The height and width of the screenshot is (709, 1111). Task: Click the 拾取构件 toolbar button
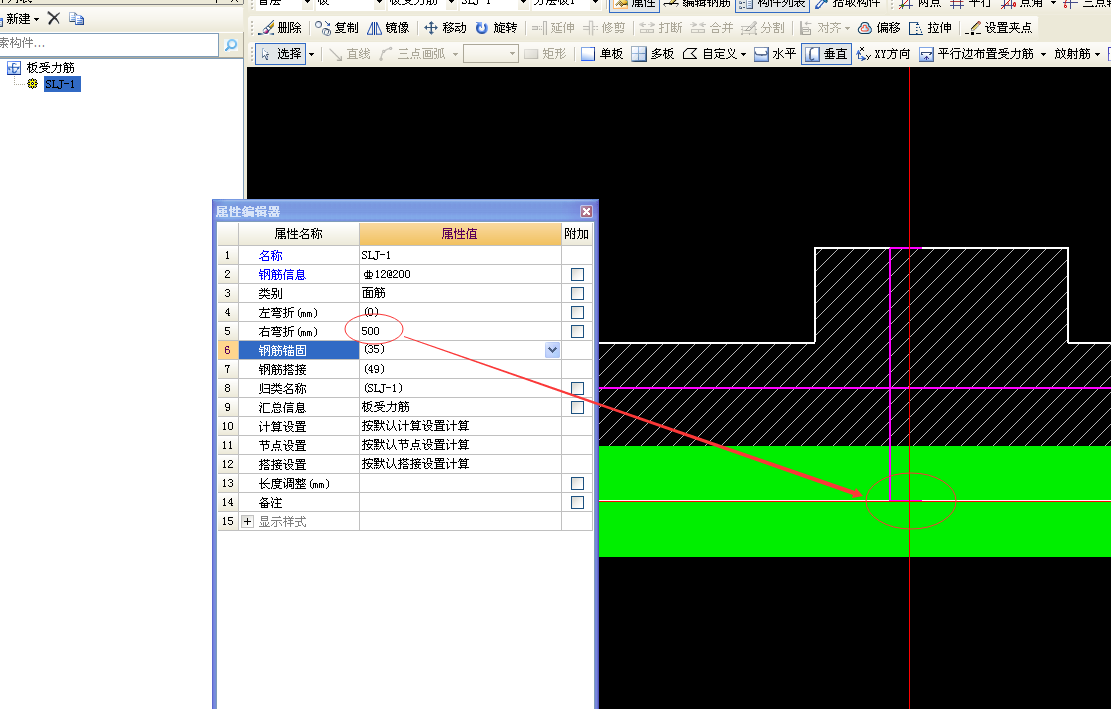pos(848,4)
